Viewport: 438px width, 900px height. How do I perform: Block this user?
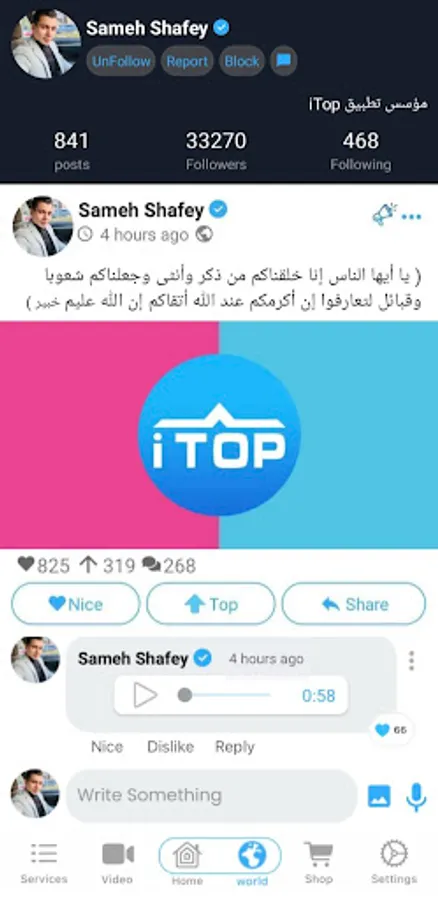[242, 61]
